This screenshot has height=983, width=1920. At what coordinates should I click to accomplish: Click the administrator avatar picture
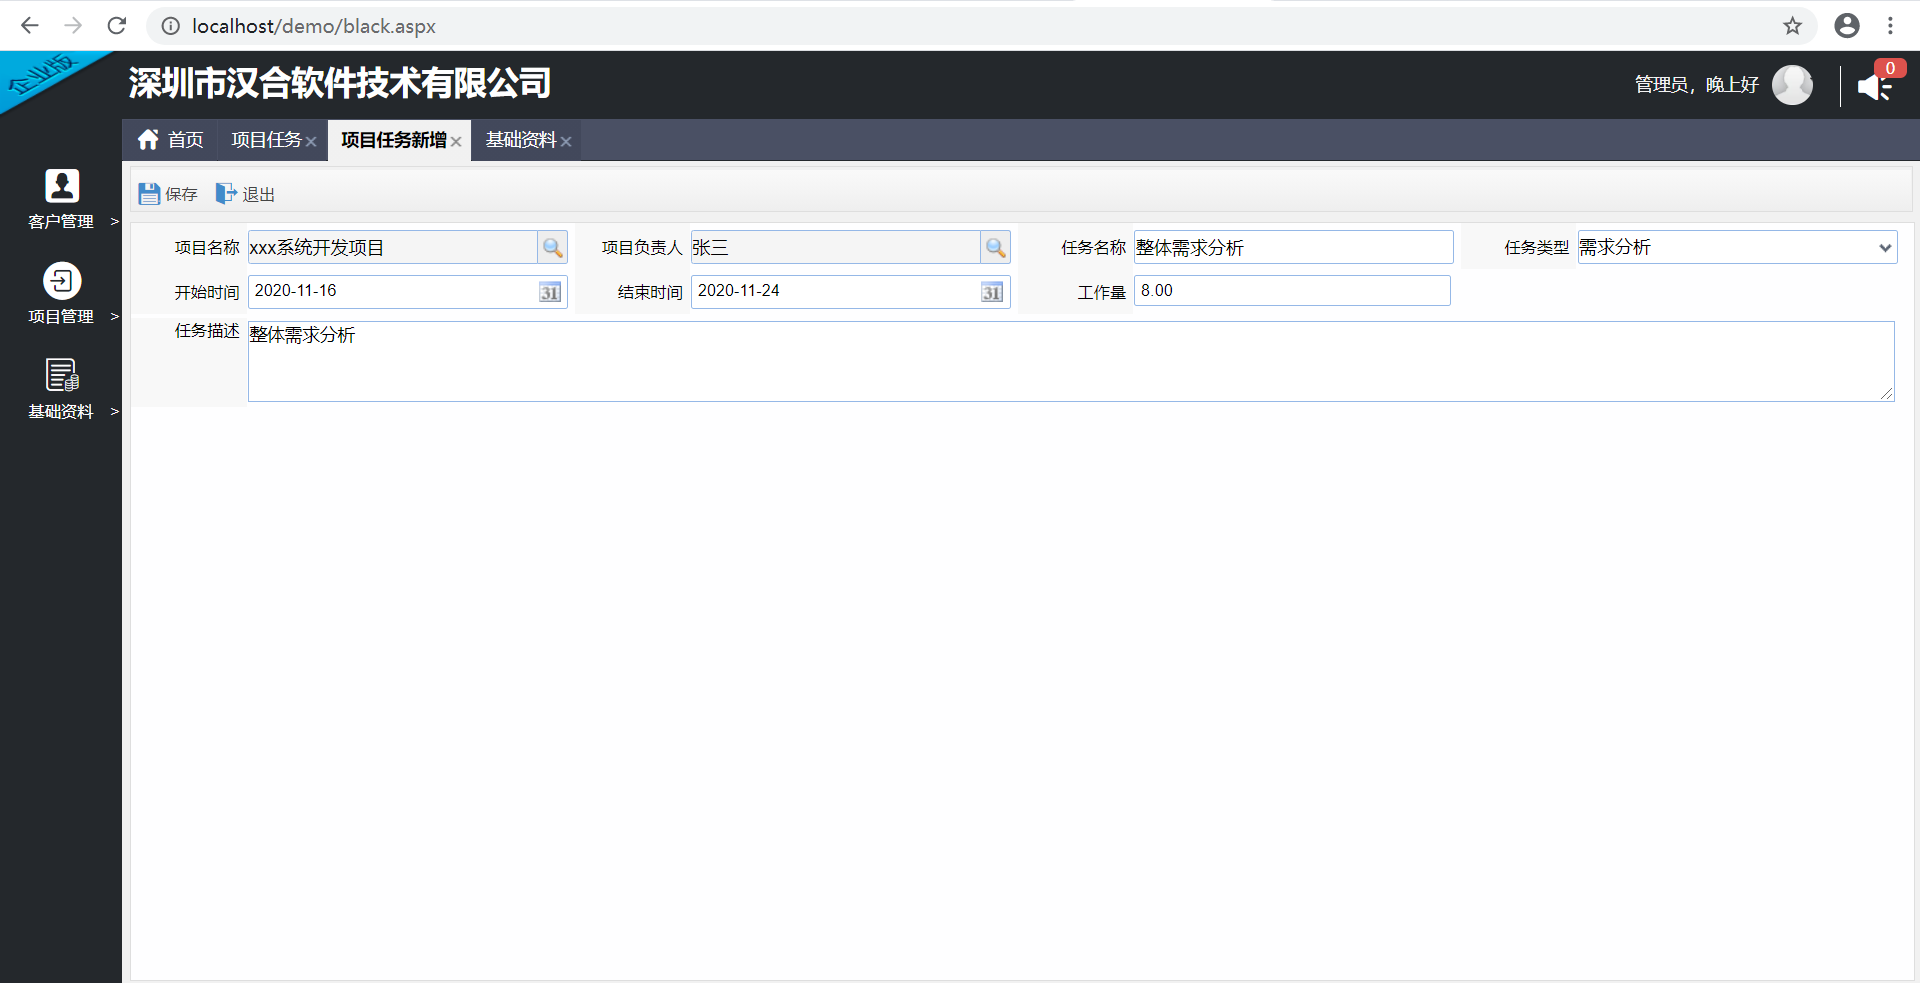coord(1792,85)
